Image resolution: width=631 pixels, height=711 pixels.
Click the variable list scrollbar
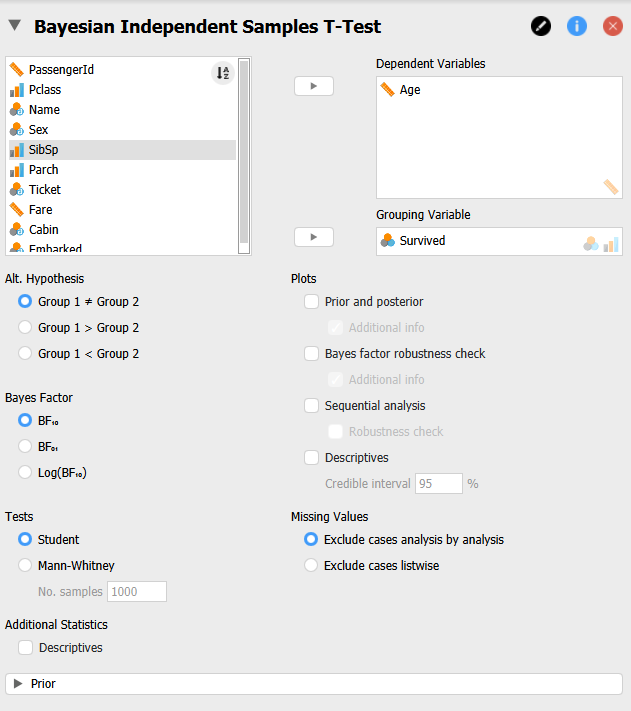[x=244, y=150]
